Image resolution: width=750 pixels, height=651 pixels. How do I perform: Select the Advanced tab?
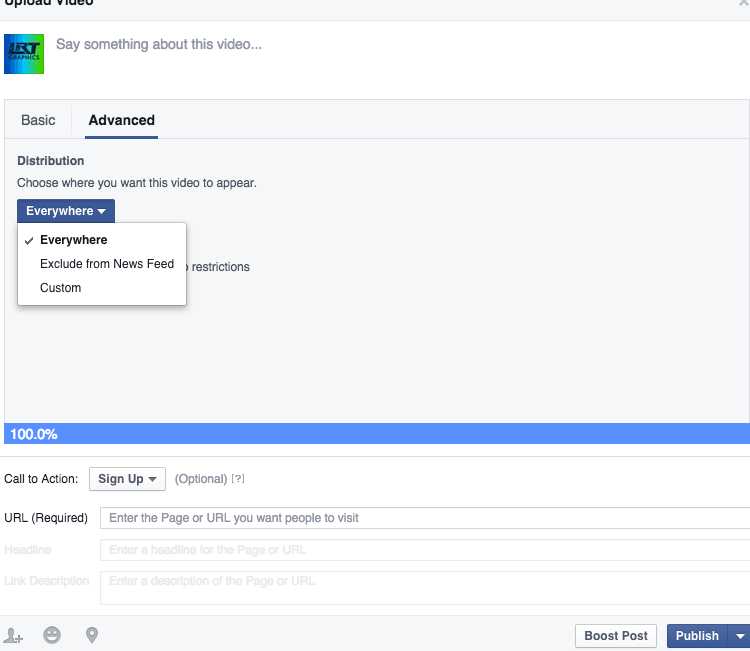[x=121, y=120]
